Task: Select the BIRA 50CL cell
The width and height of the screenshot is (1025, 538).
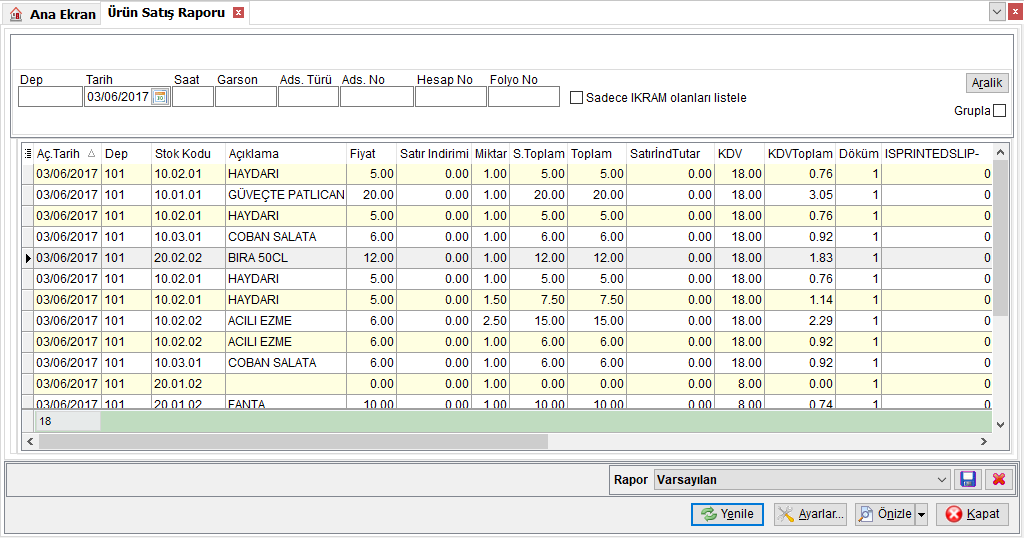Action: [286, 258]
